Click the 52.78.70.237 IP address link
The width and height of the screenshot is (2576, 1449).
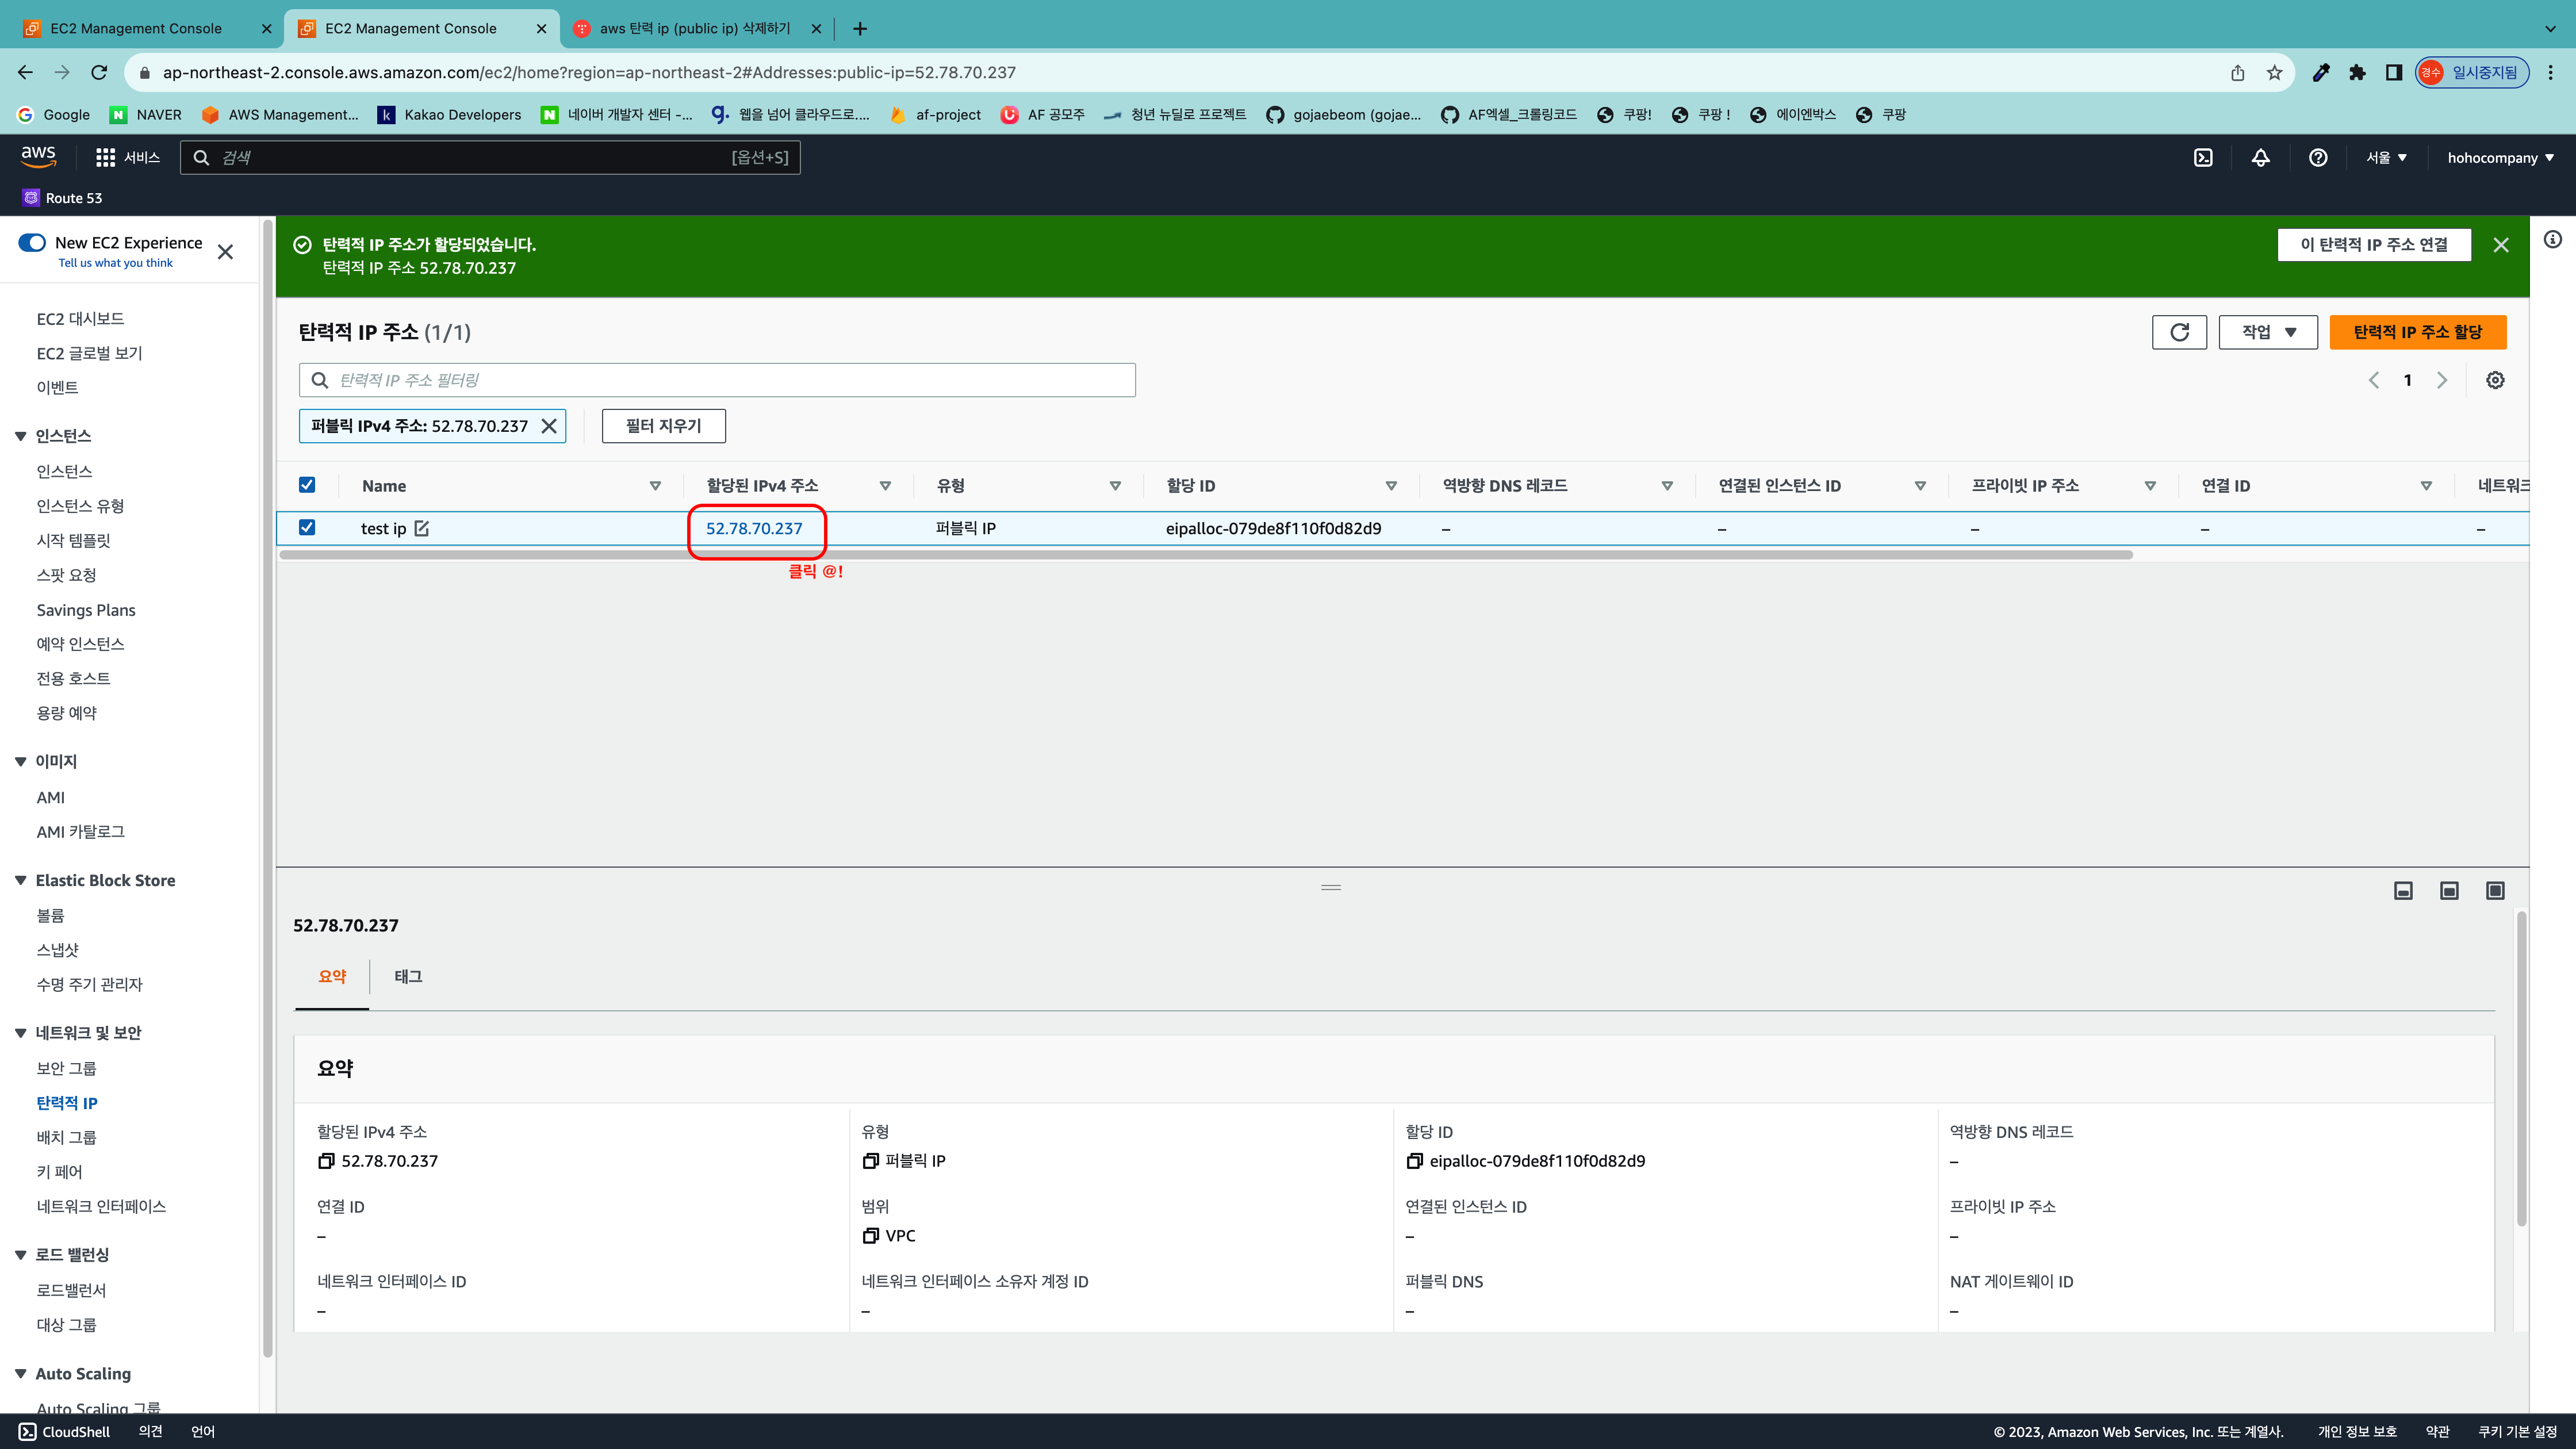click(x=754, y=528)
